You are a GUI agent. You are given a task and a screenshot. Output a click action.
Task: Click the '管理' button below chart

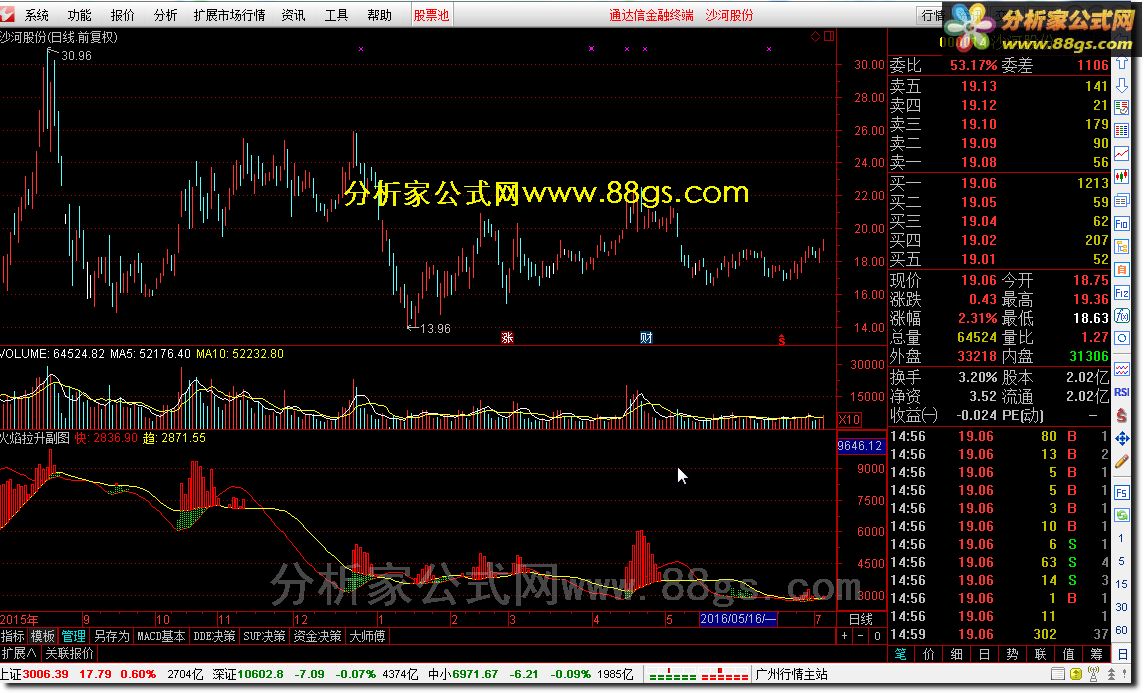click(x=73, y=636)
